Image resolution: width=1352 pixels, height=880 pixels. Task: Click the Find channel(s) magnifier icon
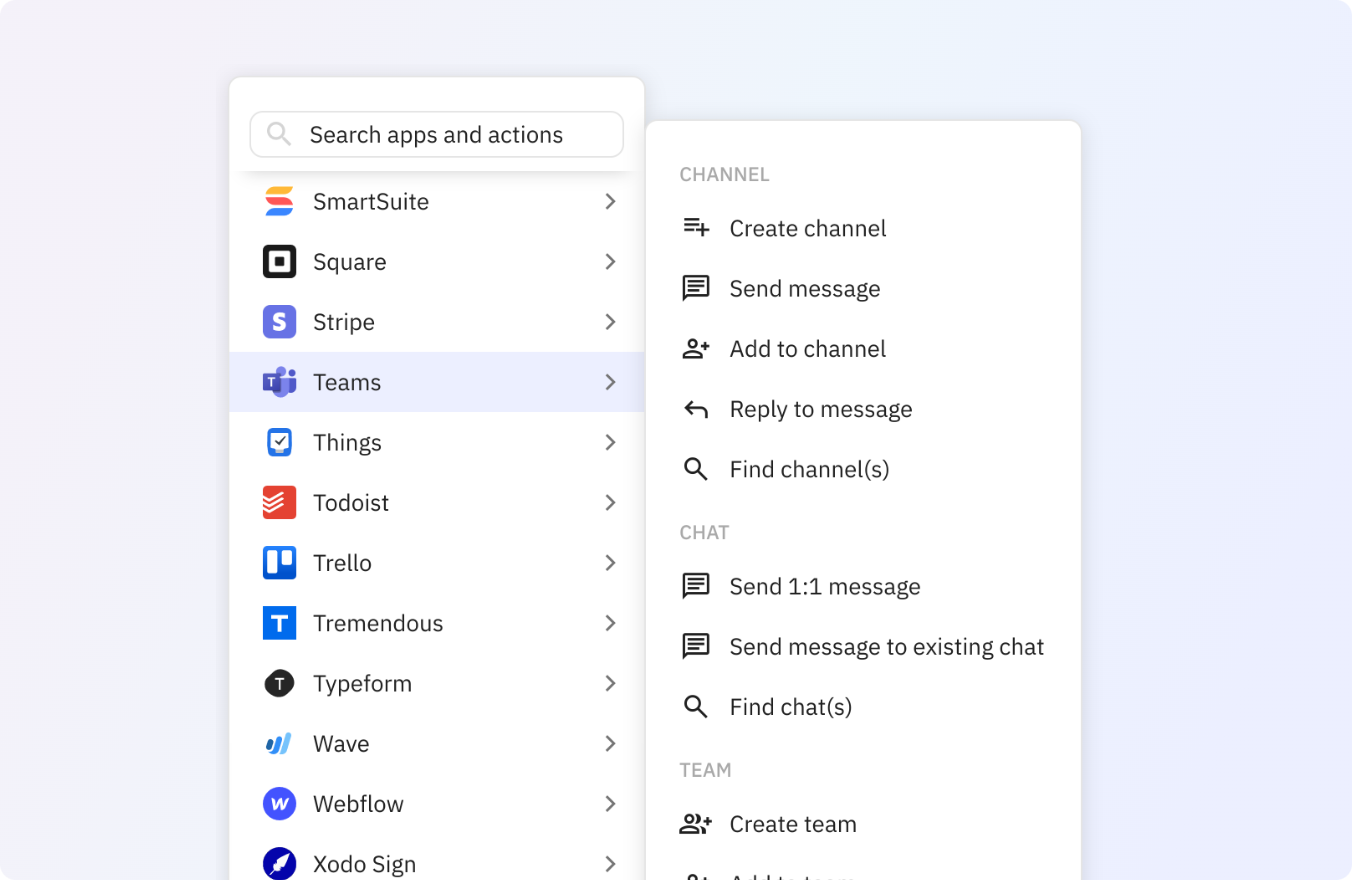pos(696,469)
